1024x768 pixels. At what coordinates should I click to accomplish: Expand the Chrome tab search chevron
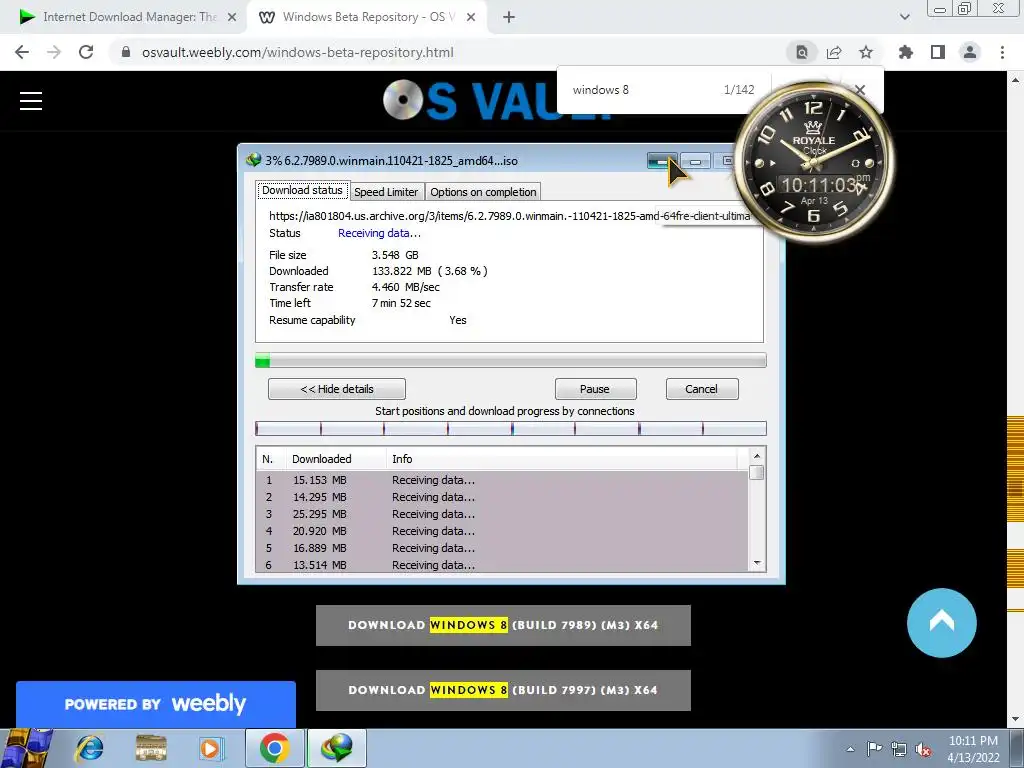pyautogui.click(x=904, y=17)
